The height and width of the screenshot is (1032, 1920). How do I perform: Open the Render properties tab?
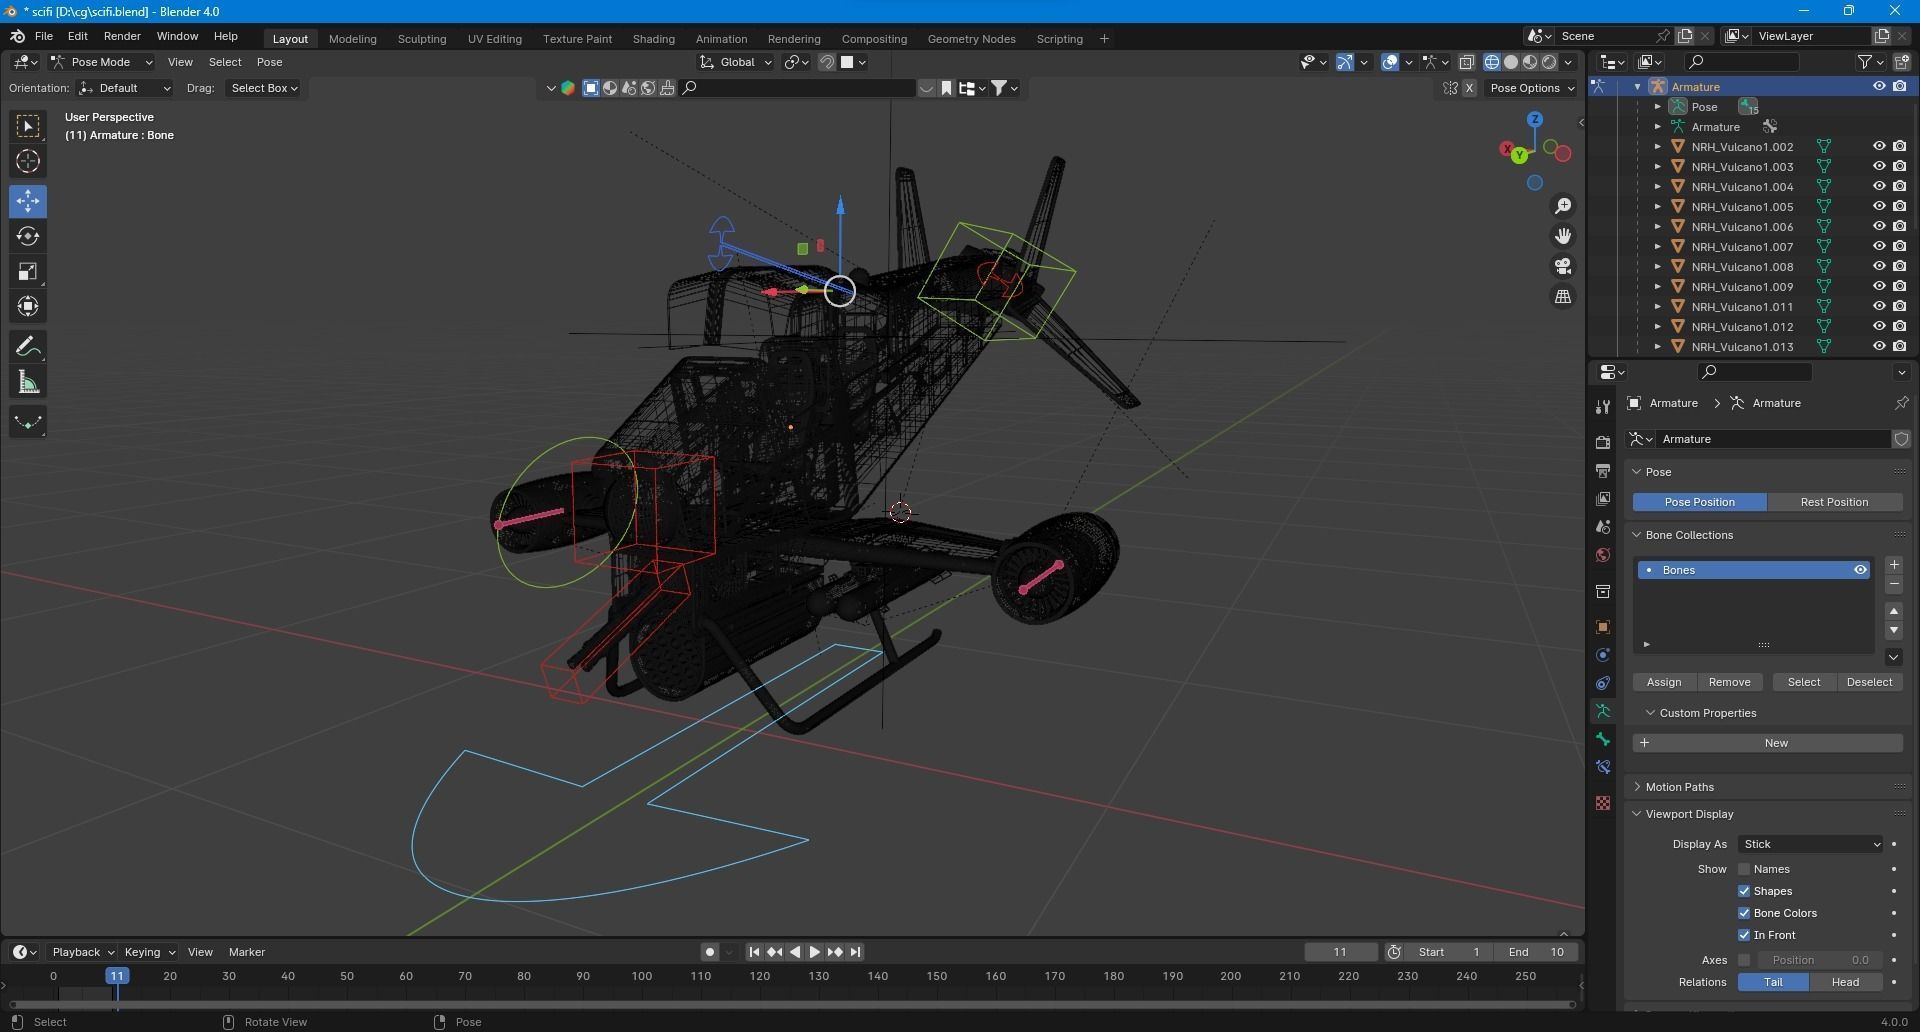point(1603,442)
